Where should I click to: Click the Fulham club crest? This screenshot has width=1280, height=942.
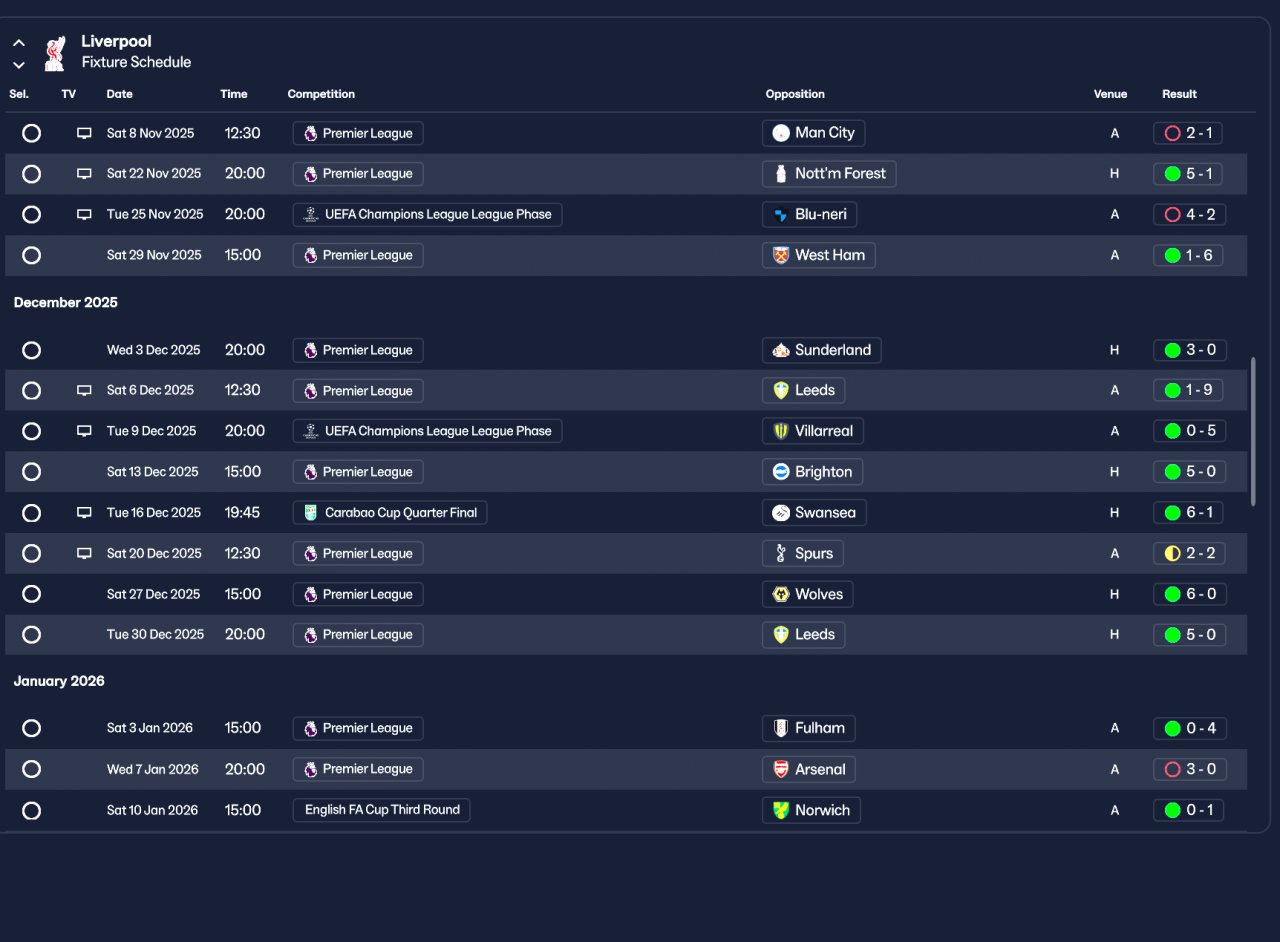[x=781, y=728]
